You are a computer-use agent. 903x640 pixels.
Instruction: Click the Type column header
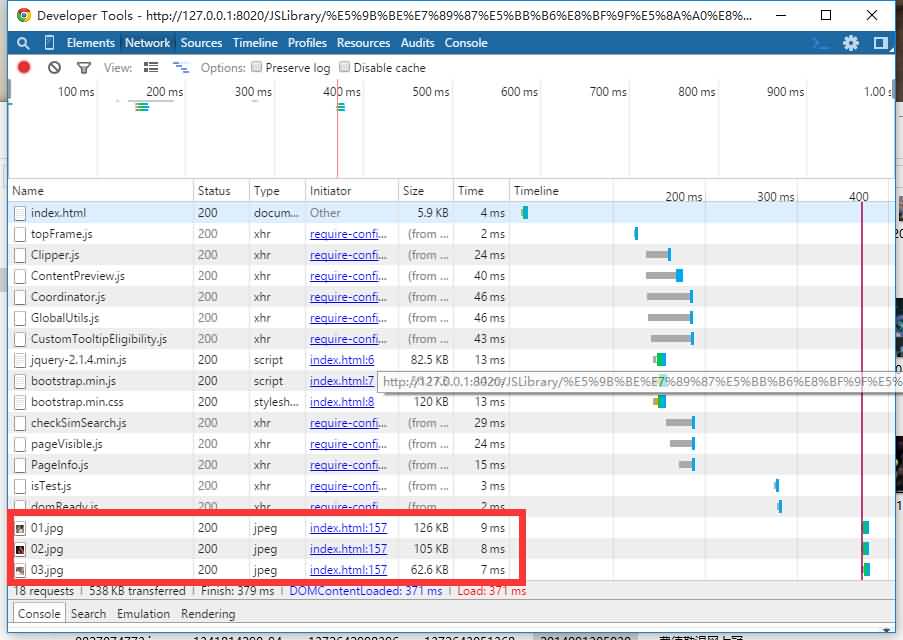277,191
